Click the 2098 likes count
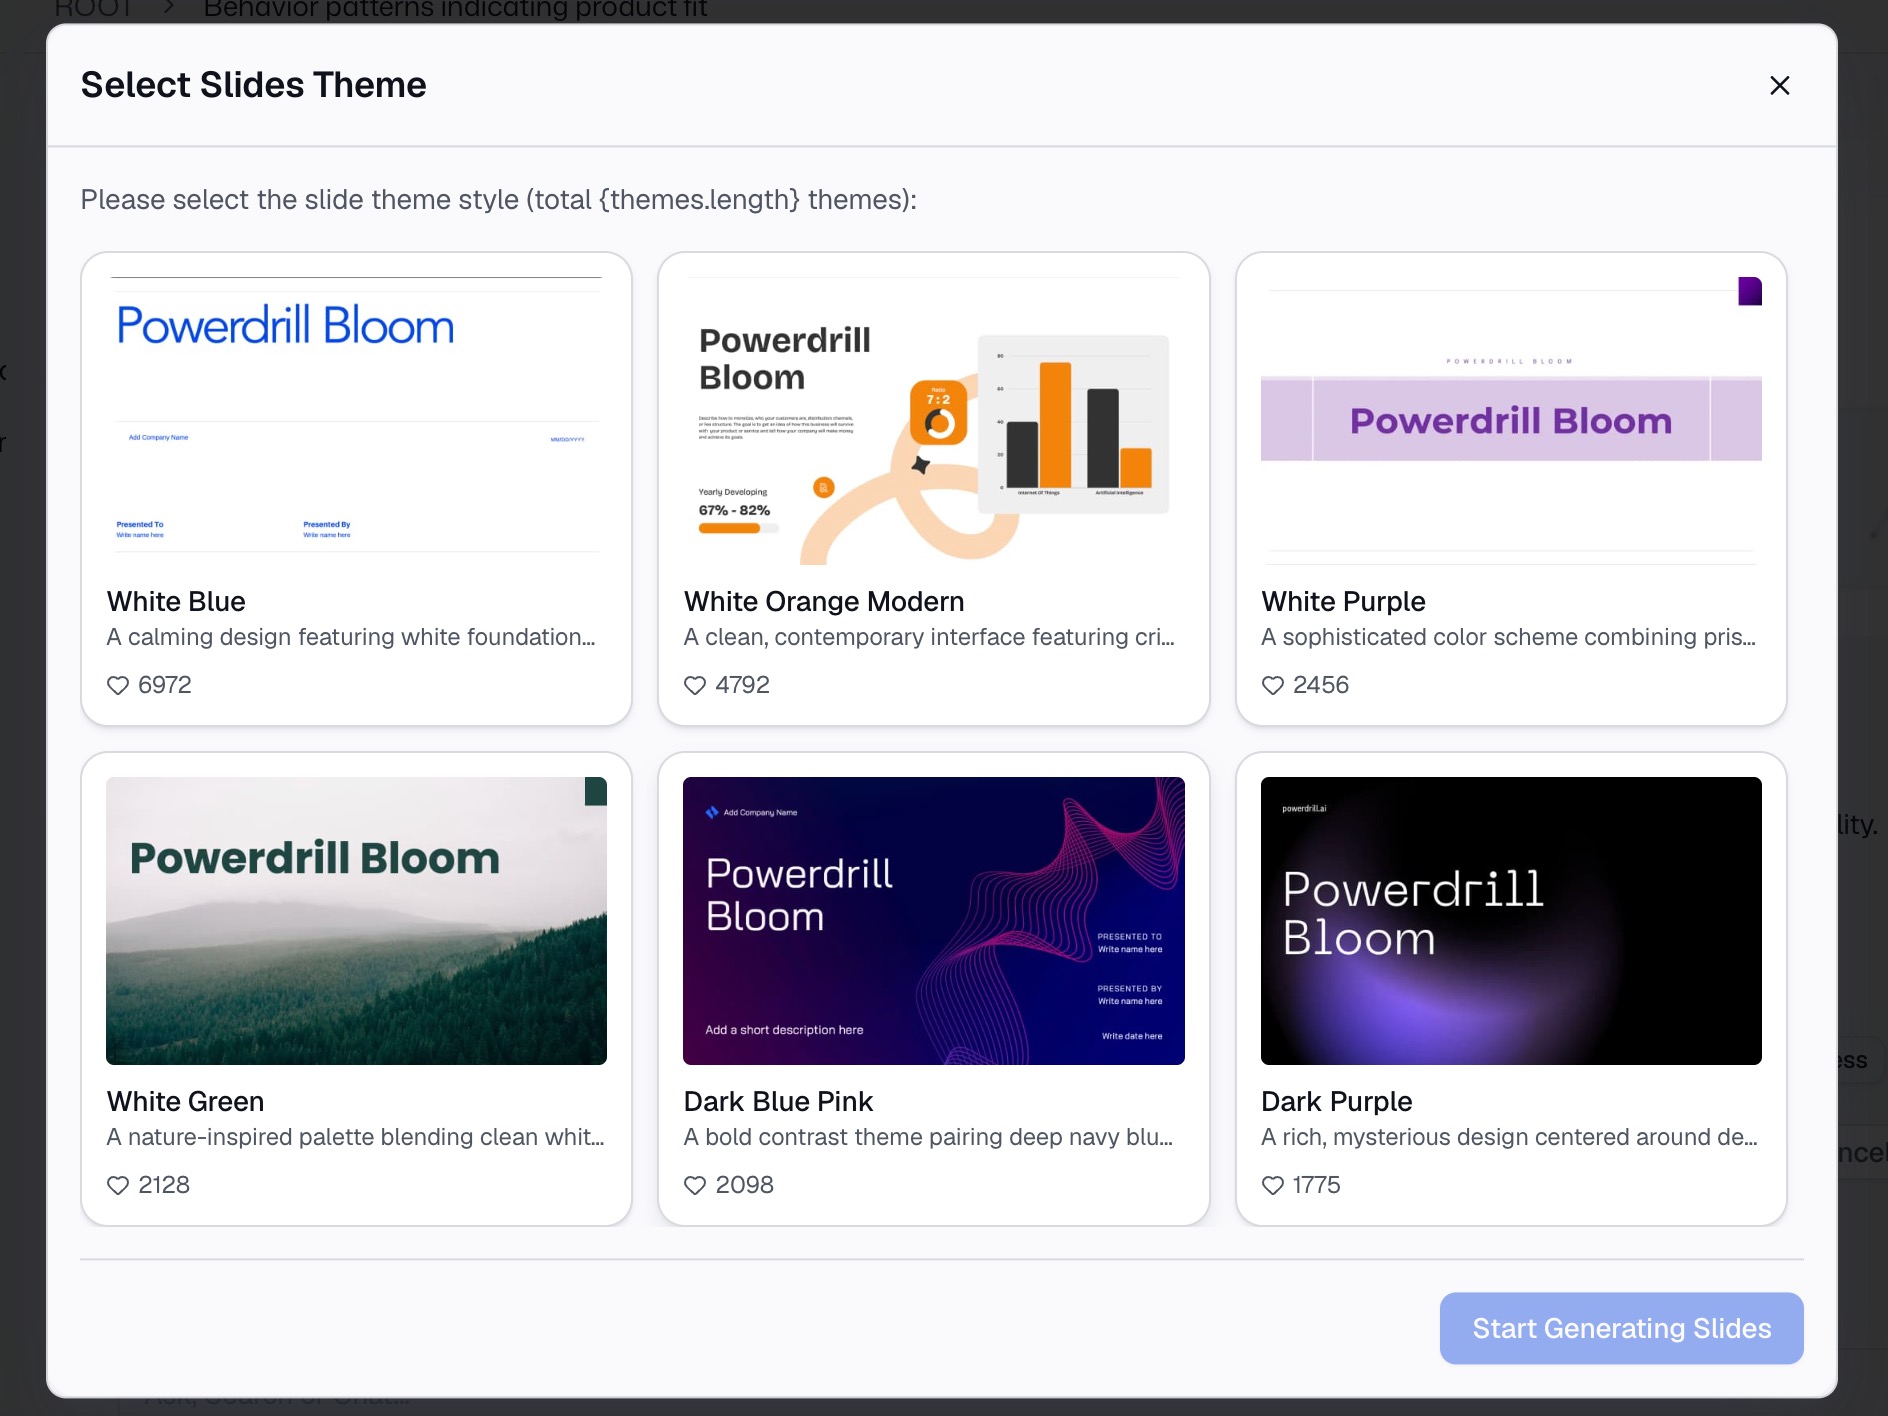Viewport: 1888px width, 1416px height. pyautogui.click(x=745, y=1185)
